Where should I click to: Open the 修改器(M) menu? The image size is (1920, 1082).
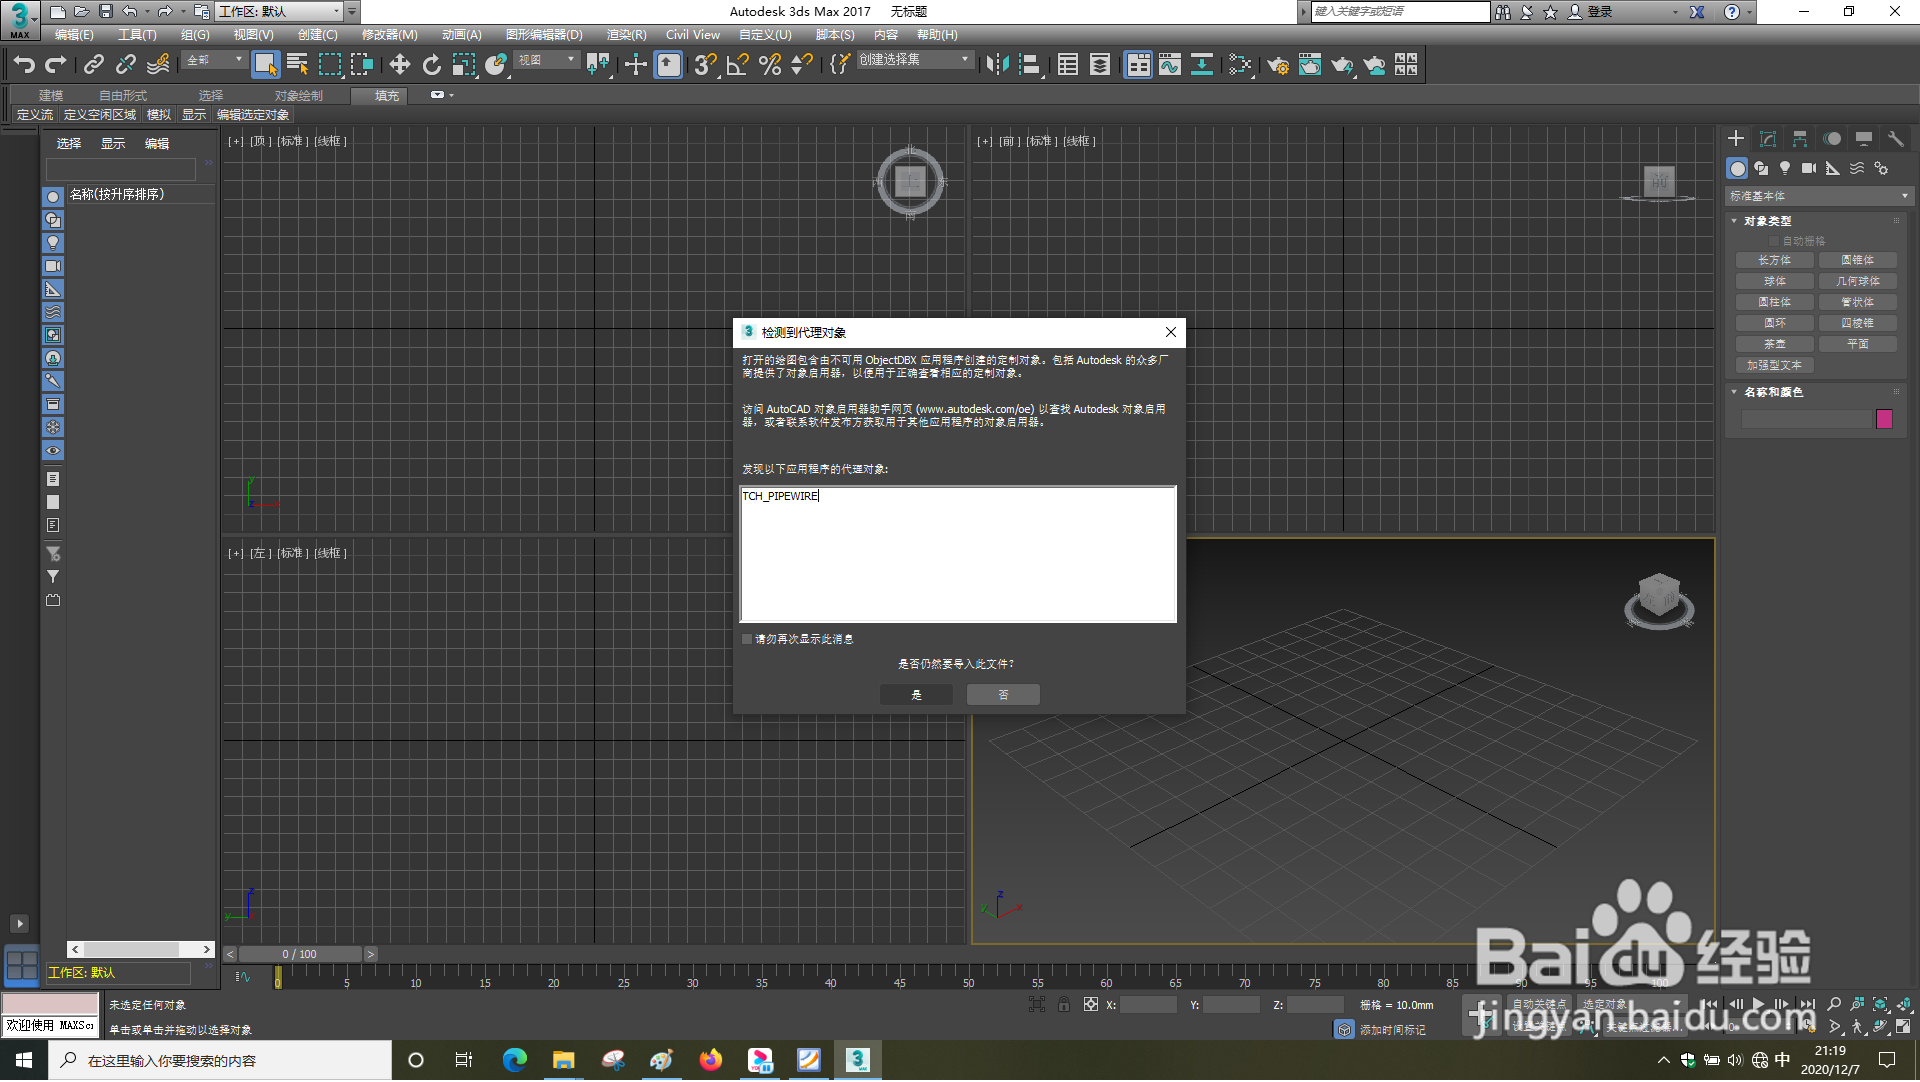390,35
